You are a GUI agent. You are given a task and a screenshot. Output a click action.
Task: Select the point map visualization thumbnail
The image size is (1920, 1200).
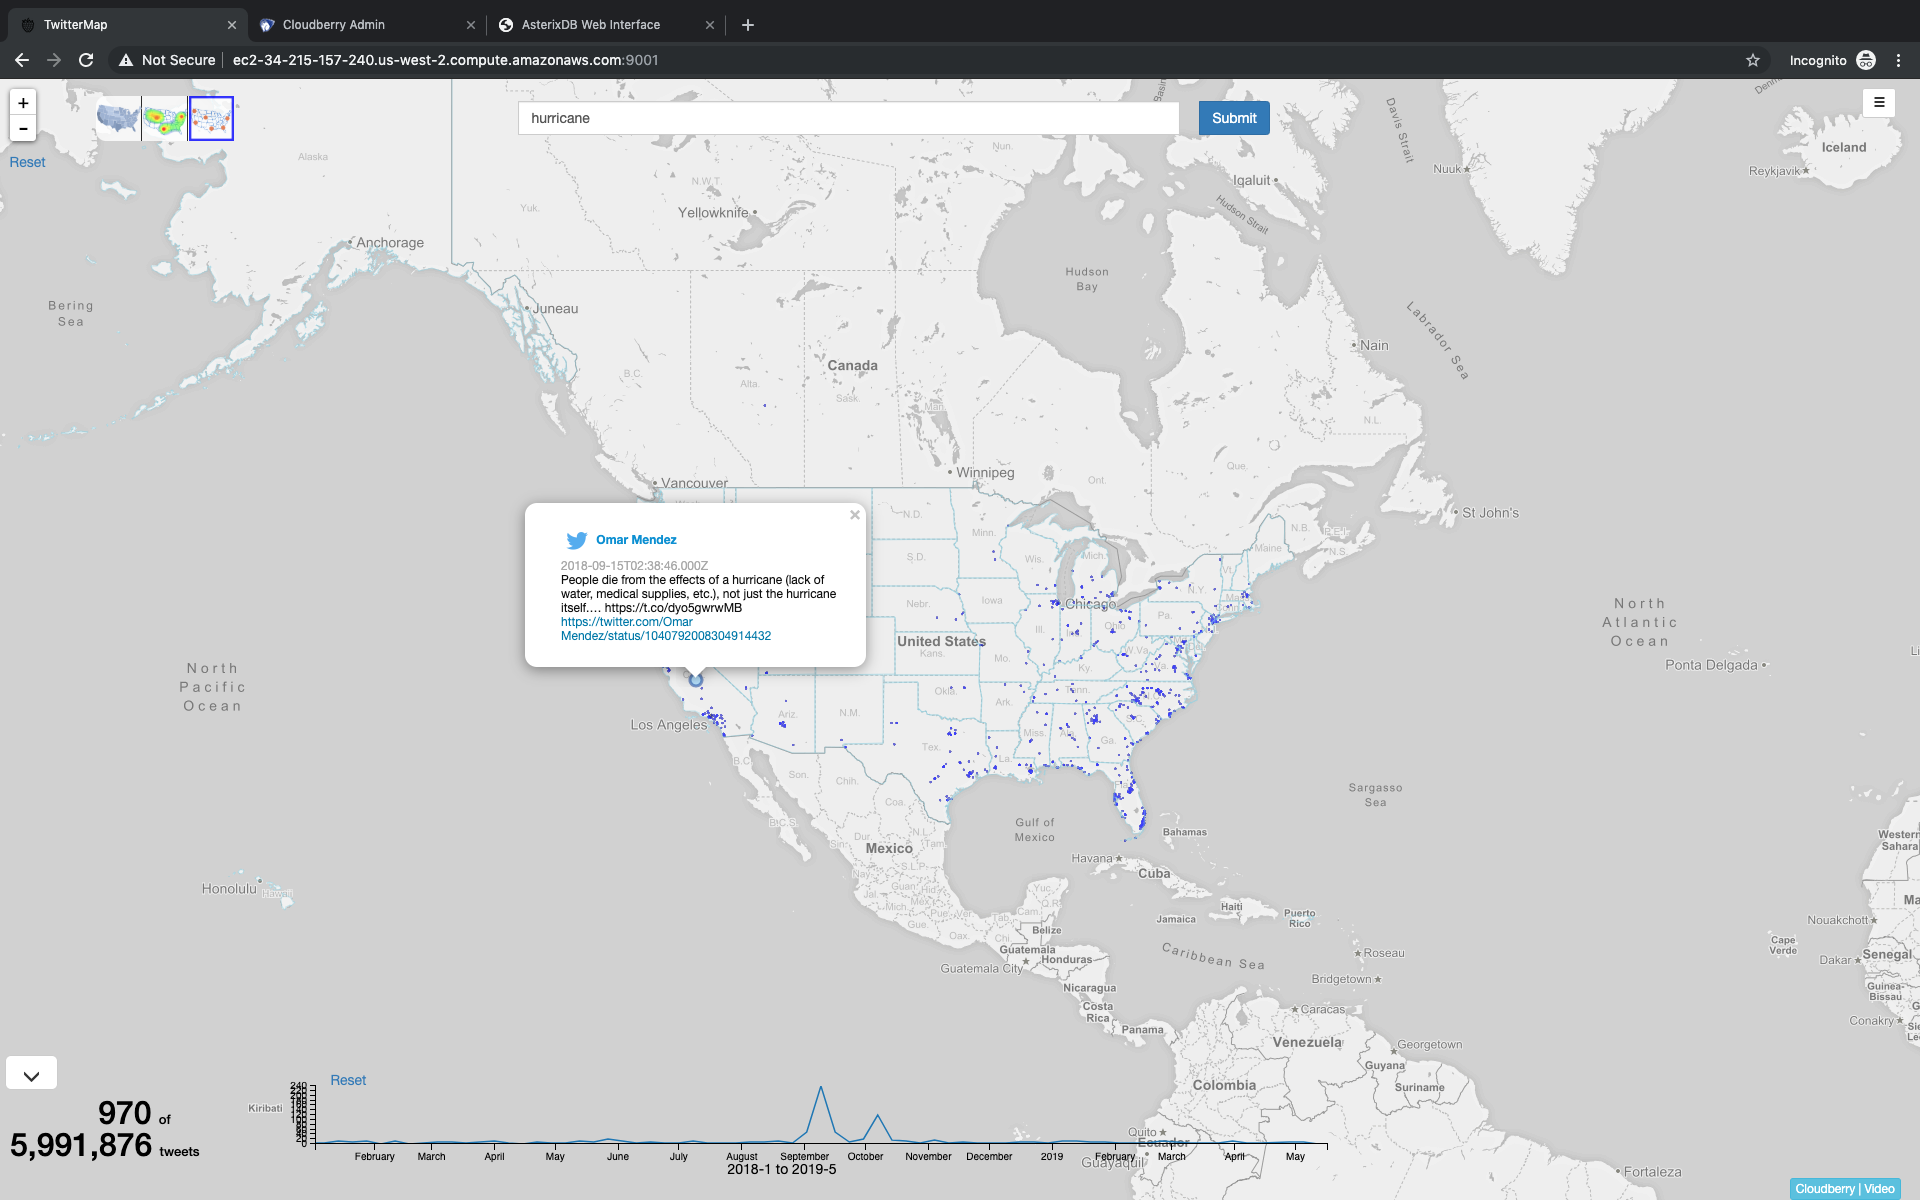[x=210, y=118]
